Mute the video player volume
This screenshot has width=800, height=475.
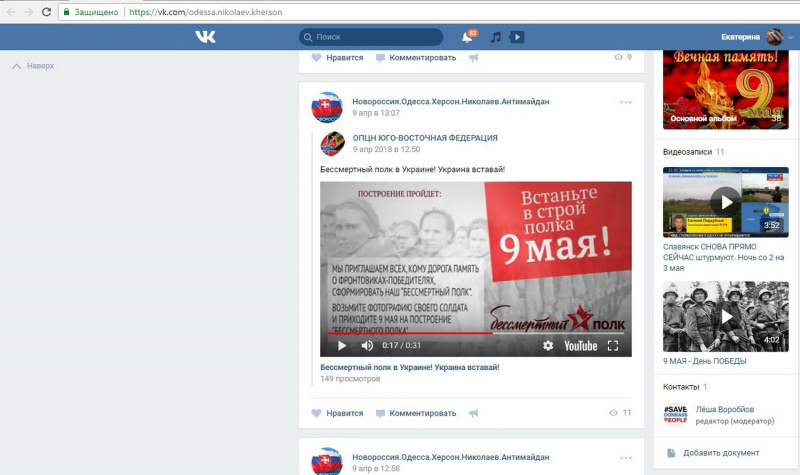click(367, 346)
